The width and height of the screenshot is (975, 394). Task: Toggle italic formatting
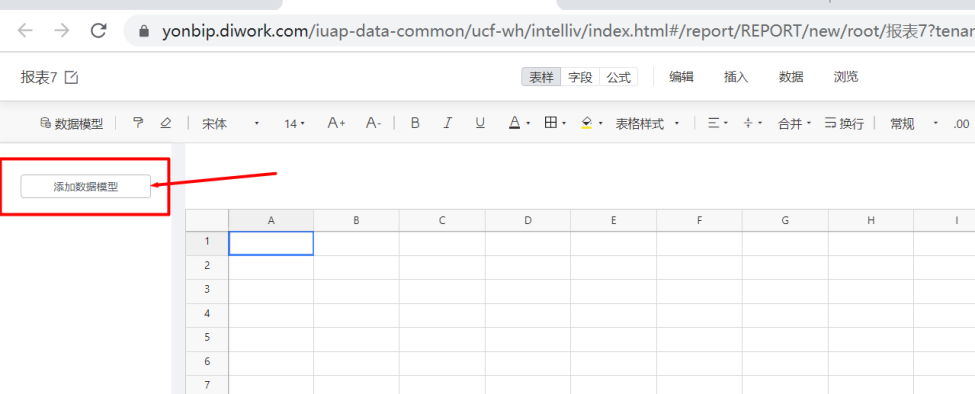447,123
